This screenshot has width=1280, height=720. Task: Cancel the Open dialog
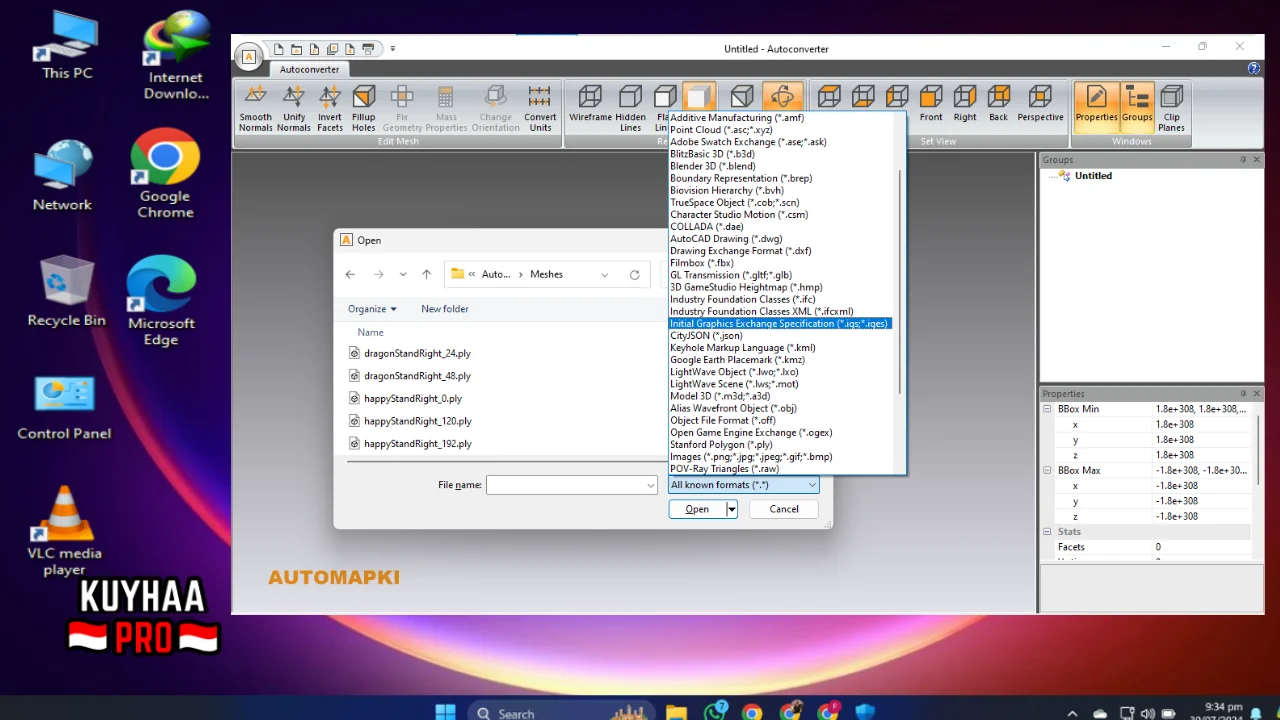coord(784,509)
